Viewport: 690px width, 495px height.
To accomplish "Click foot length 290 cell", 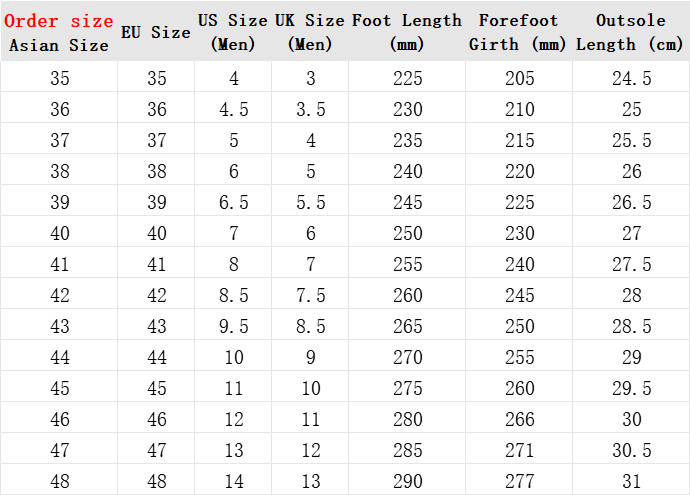I will coord(408,481).
